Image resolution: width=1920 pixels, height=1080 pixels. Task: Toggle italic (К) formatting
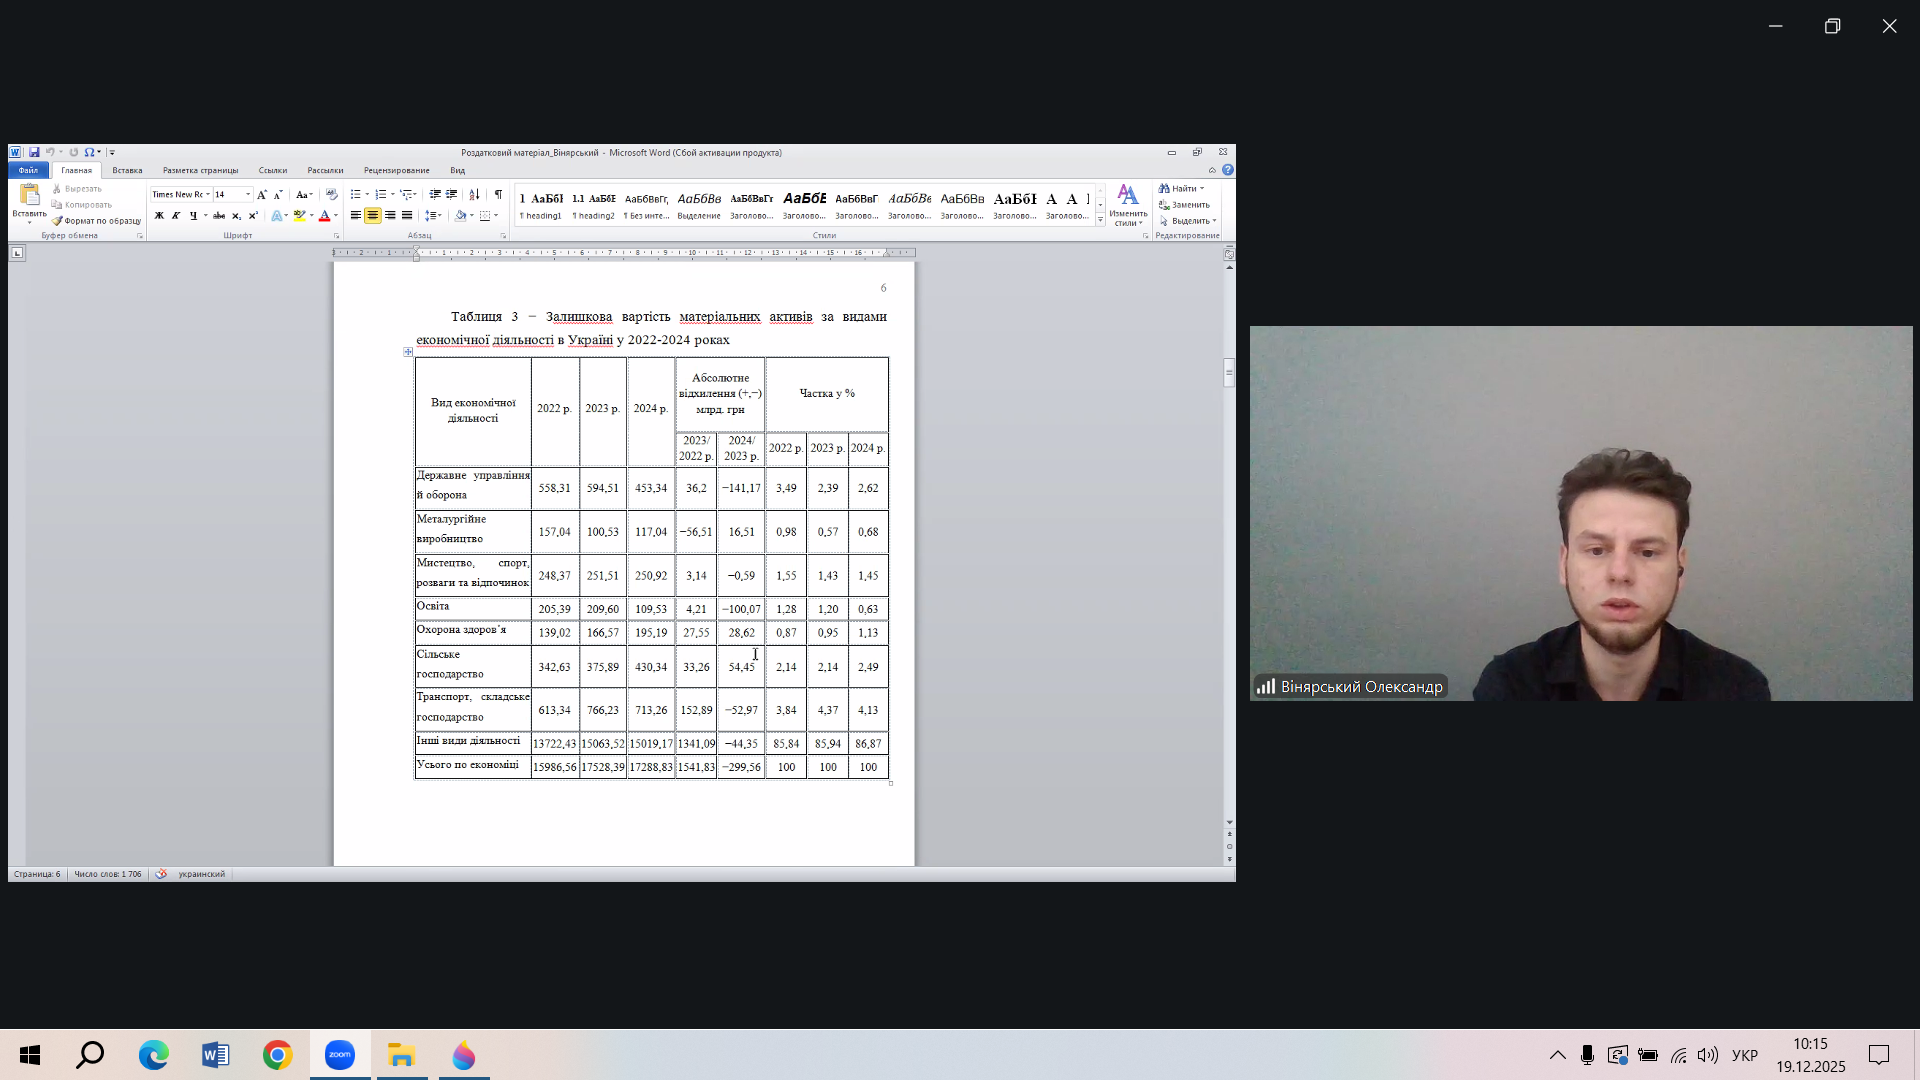pyautogui.click(x=176, y=216)
